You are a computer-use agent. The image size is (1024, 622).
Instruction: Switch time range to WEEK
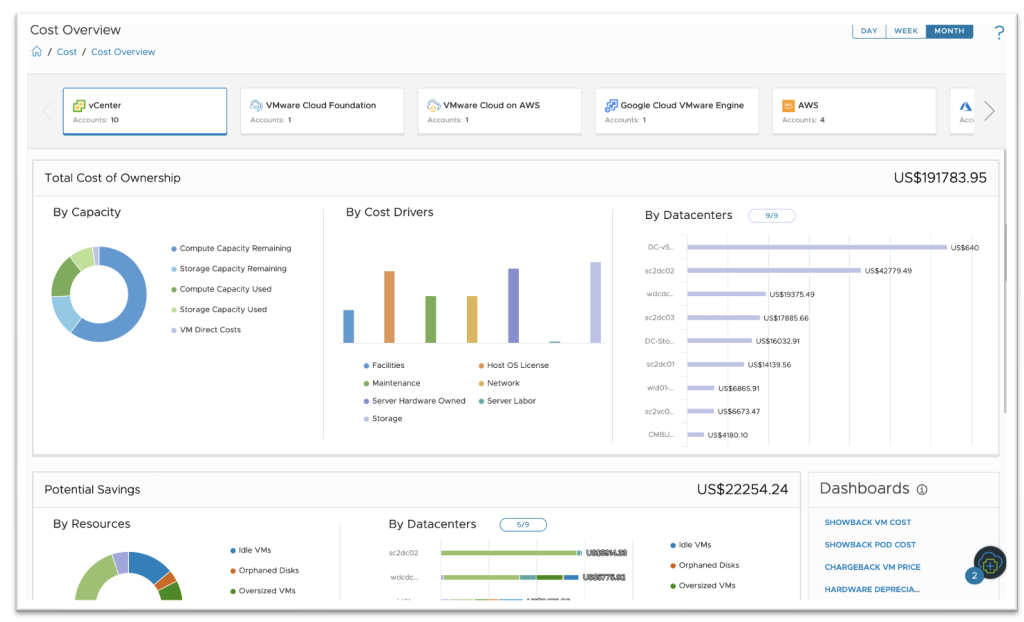coord(906,31)
